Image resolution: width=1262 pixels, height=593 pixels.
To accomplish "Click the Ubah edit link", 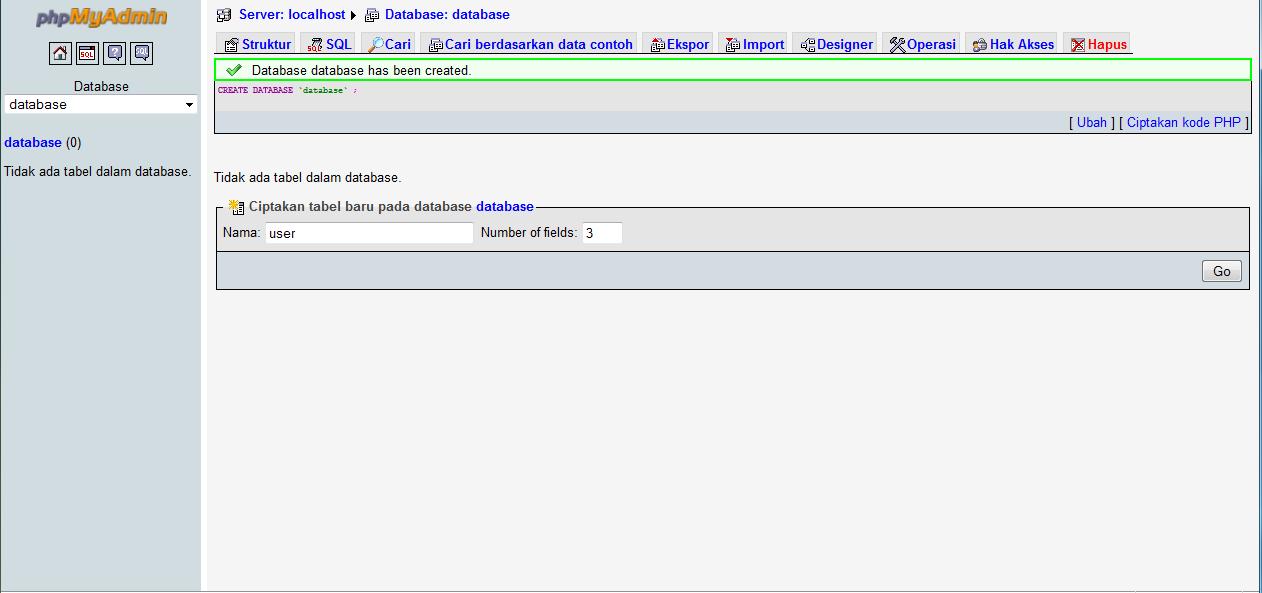I will pos(1091,122).
